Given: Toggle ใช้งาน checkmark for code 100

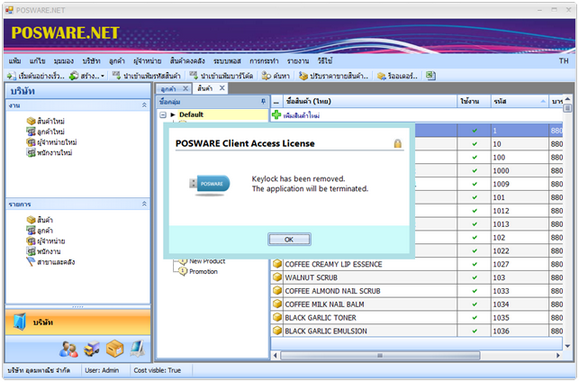Looking at the screenshot, I should tap(474, 157).
